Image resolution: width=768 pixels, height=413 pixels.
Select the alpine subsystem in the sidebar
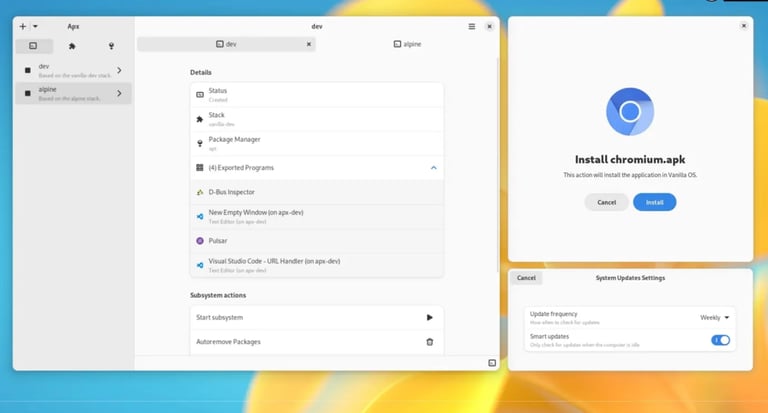click(x=73, y=94)
